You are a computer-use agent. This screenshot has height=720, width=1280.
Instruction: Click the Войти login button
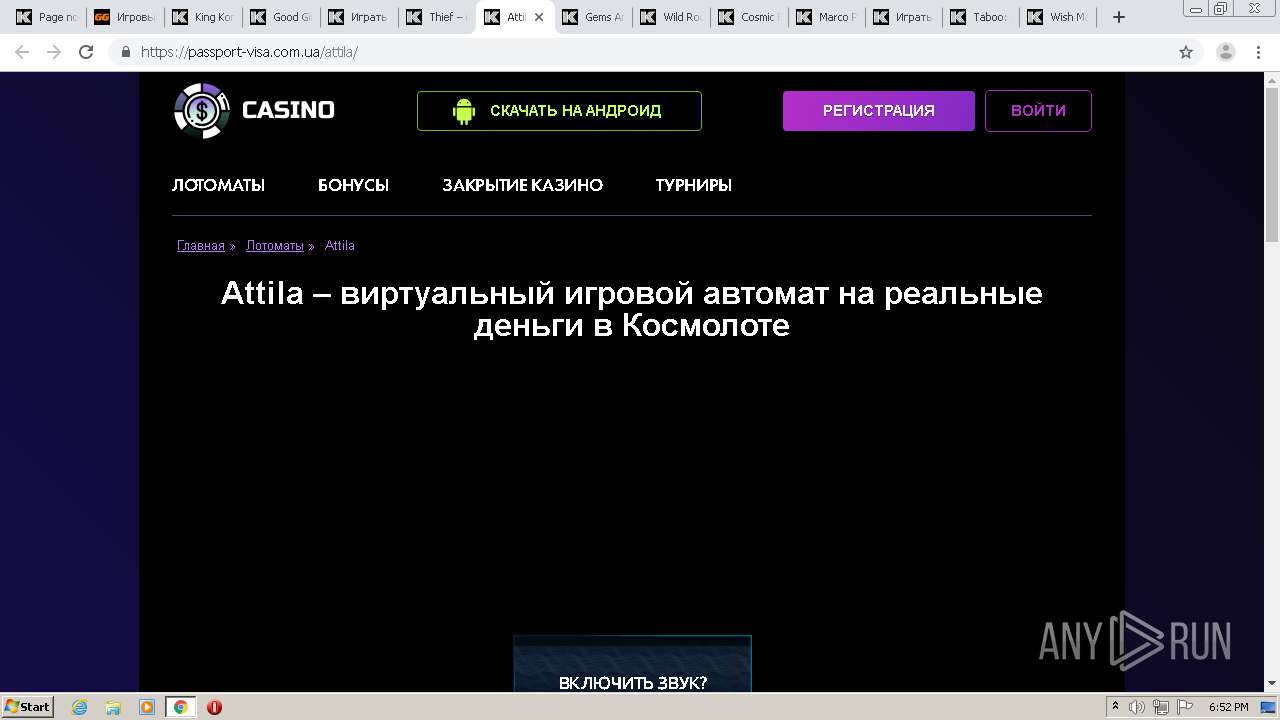point(1038,111)
